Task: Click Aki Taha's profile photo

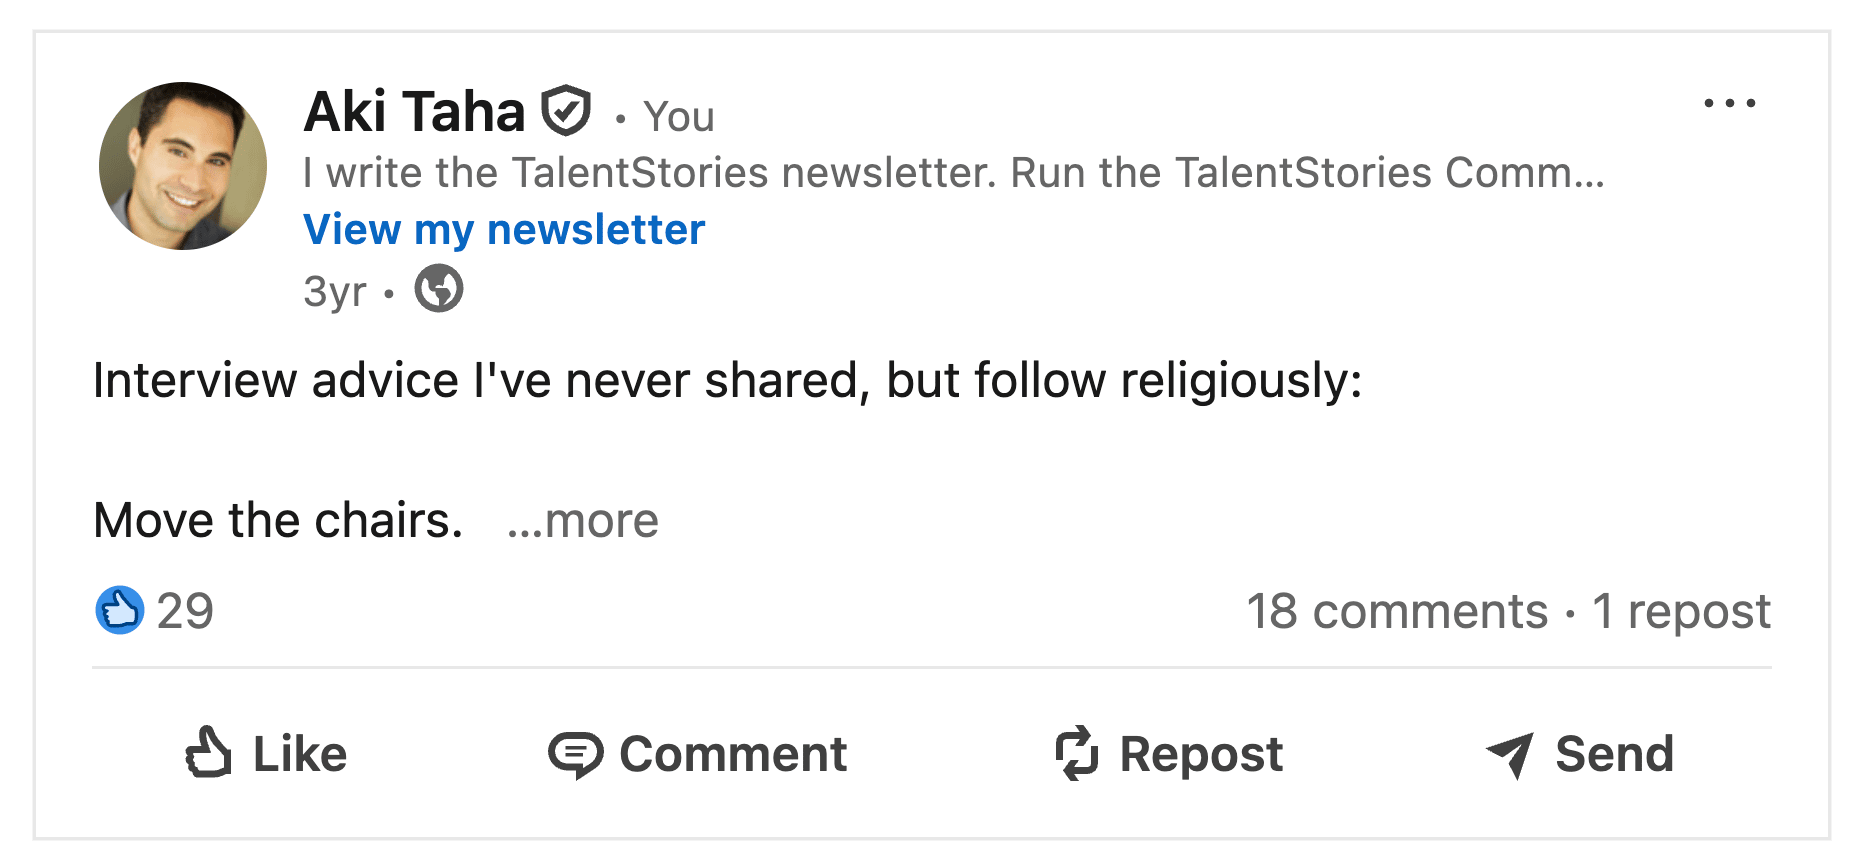Action: pos(183,166)
